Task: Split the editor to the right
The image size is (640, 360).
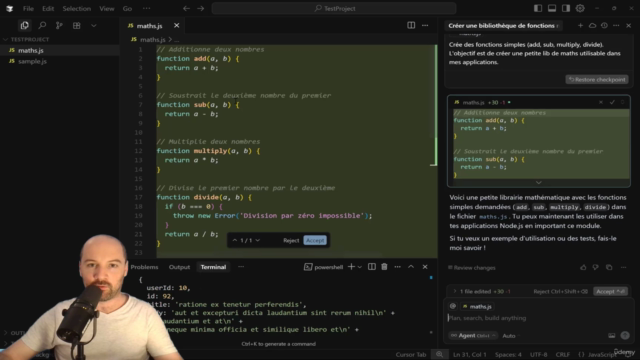Action: 411,25
